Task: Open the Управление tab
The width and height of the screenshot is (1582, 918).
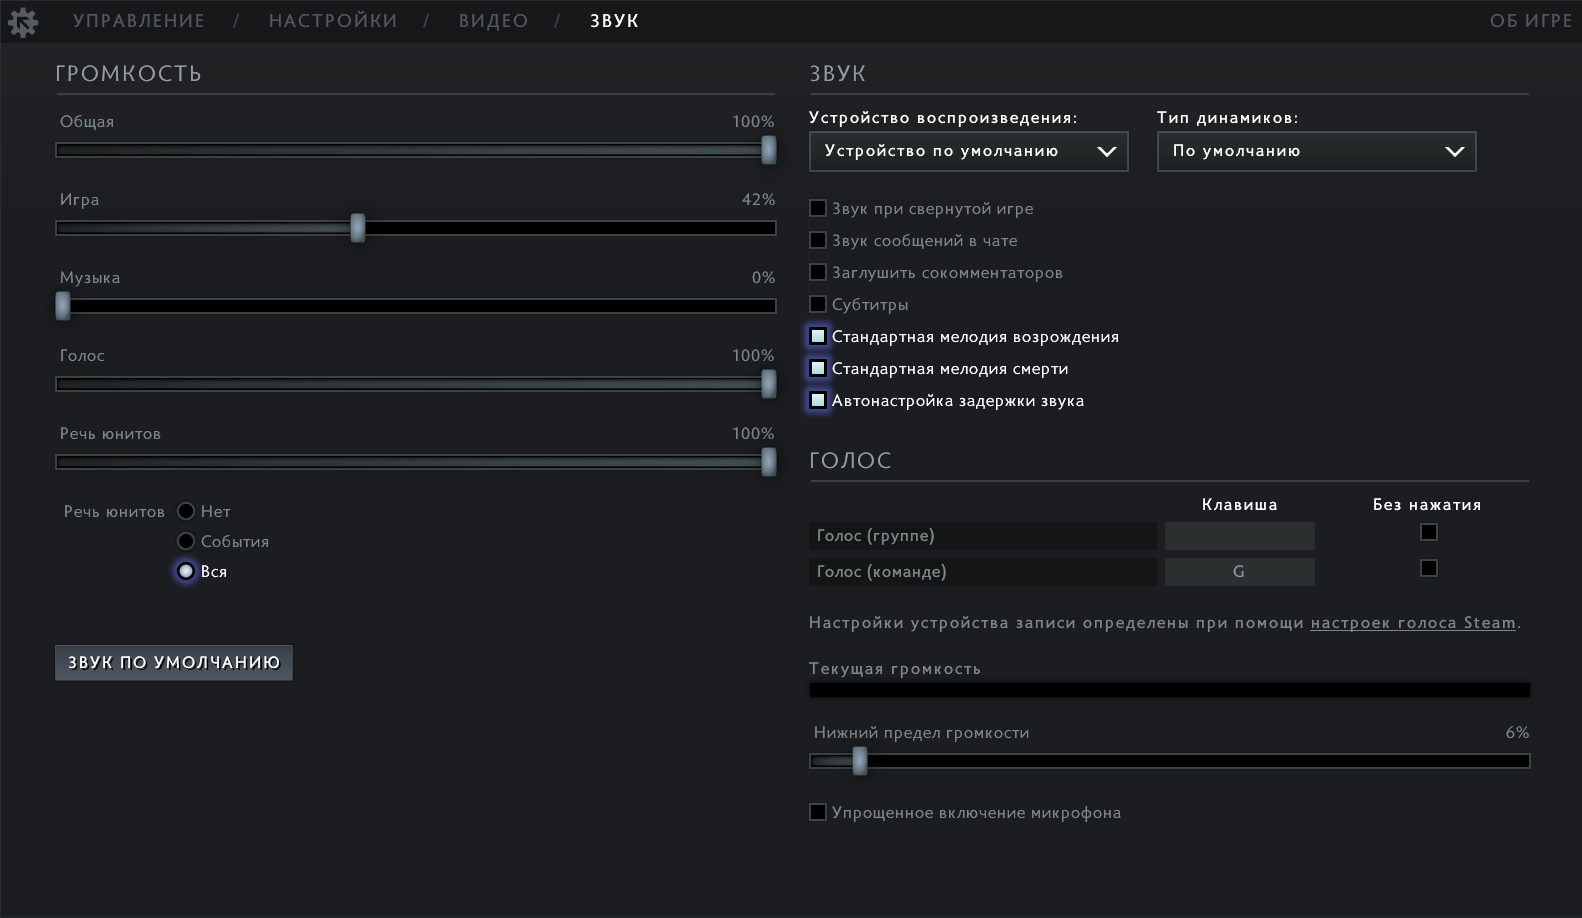Action: (138, 21)
